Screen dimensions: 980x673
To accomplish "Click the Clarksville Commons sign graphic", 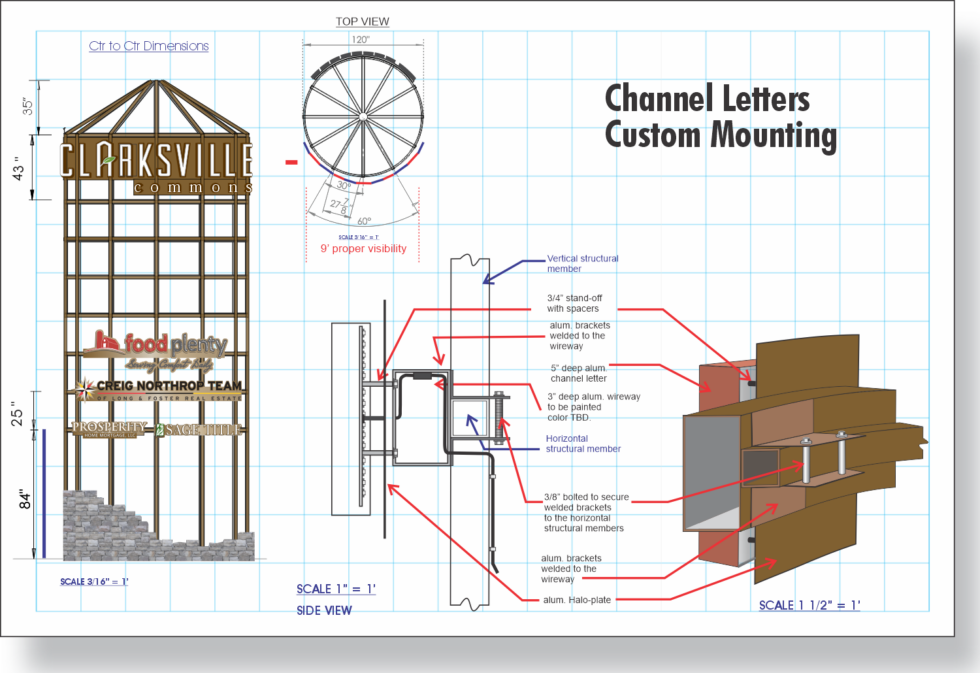I will [x=156, y=167].
